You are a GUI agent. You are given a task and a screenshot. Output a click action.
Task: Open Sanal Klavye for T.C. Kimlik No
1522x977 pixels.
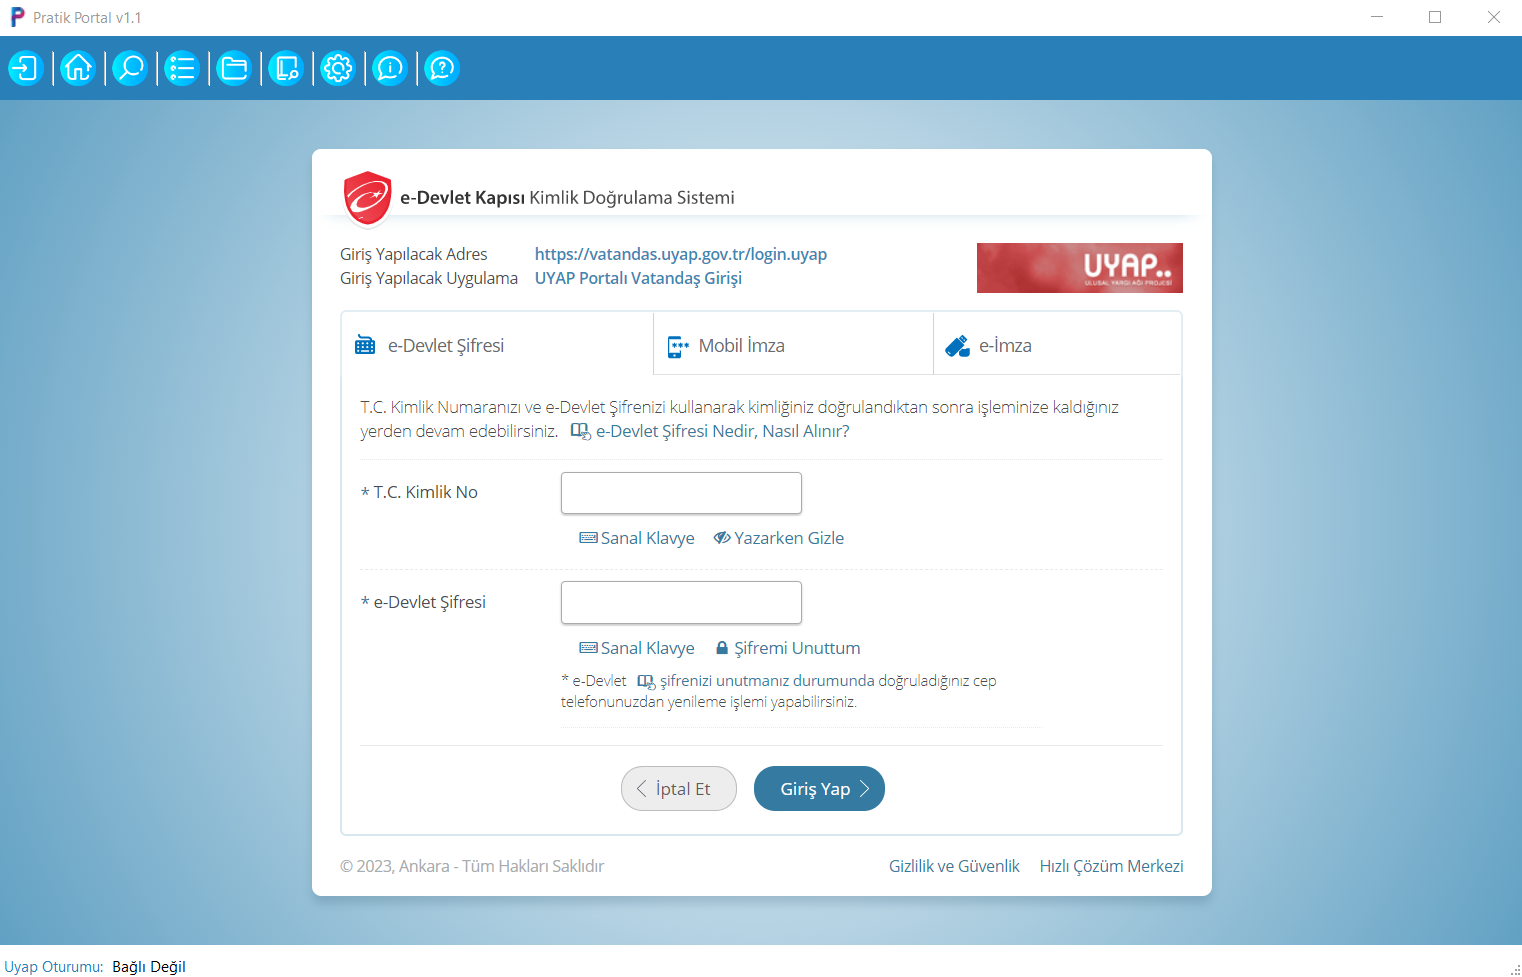point(637,538)
